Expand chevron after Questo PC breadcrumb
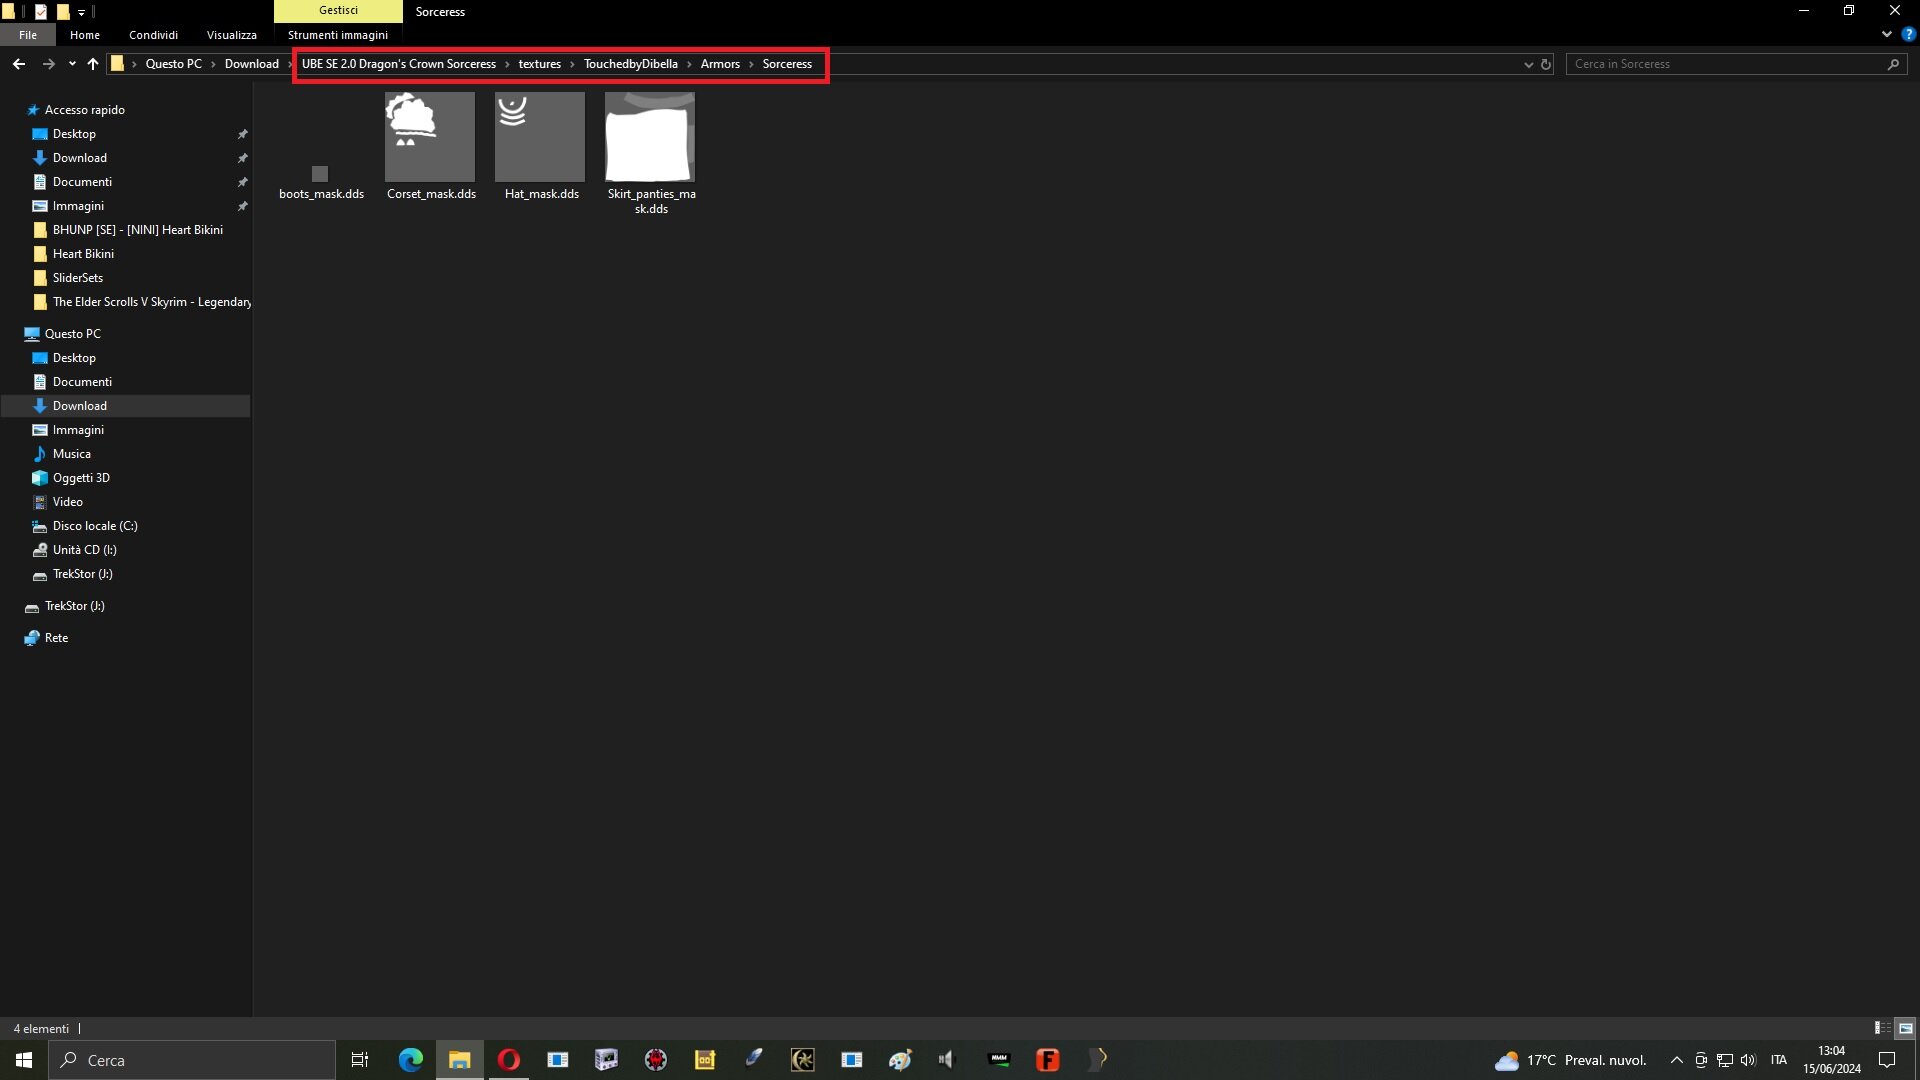 (x=213, y=64)
